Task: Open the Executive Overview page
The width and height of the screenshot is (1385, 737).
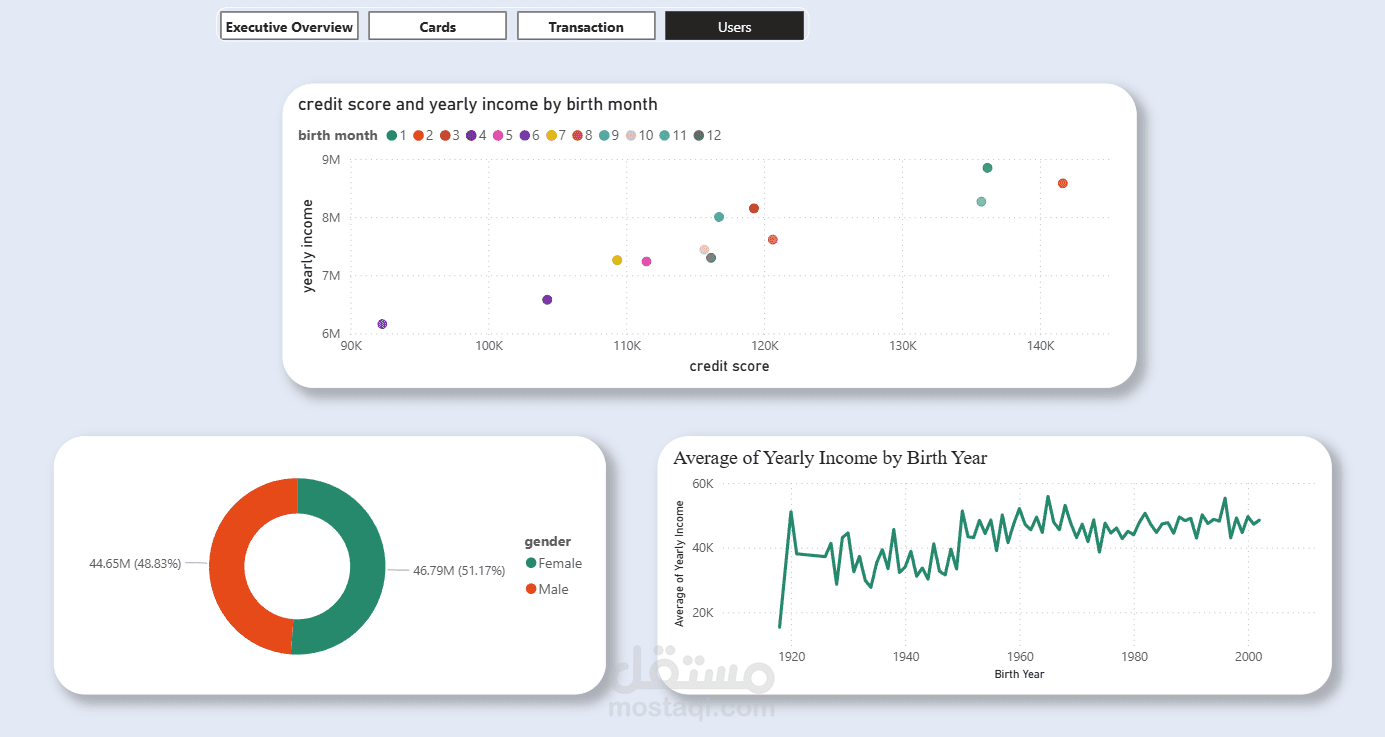Action: pos(289,27)
